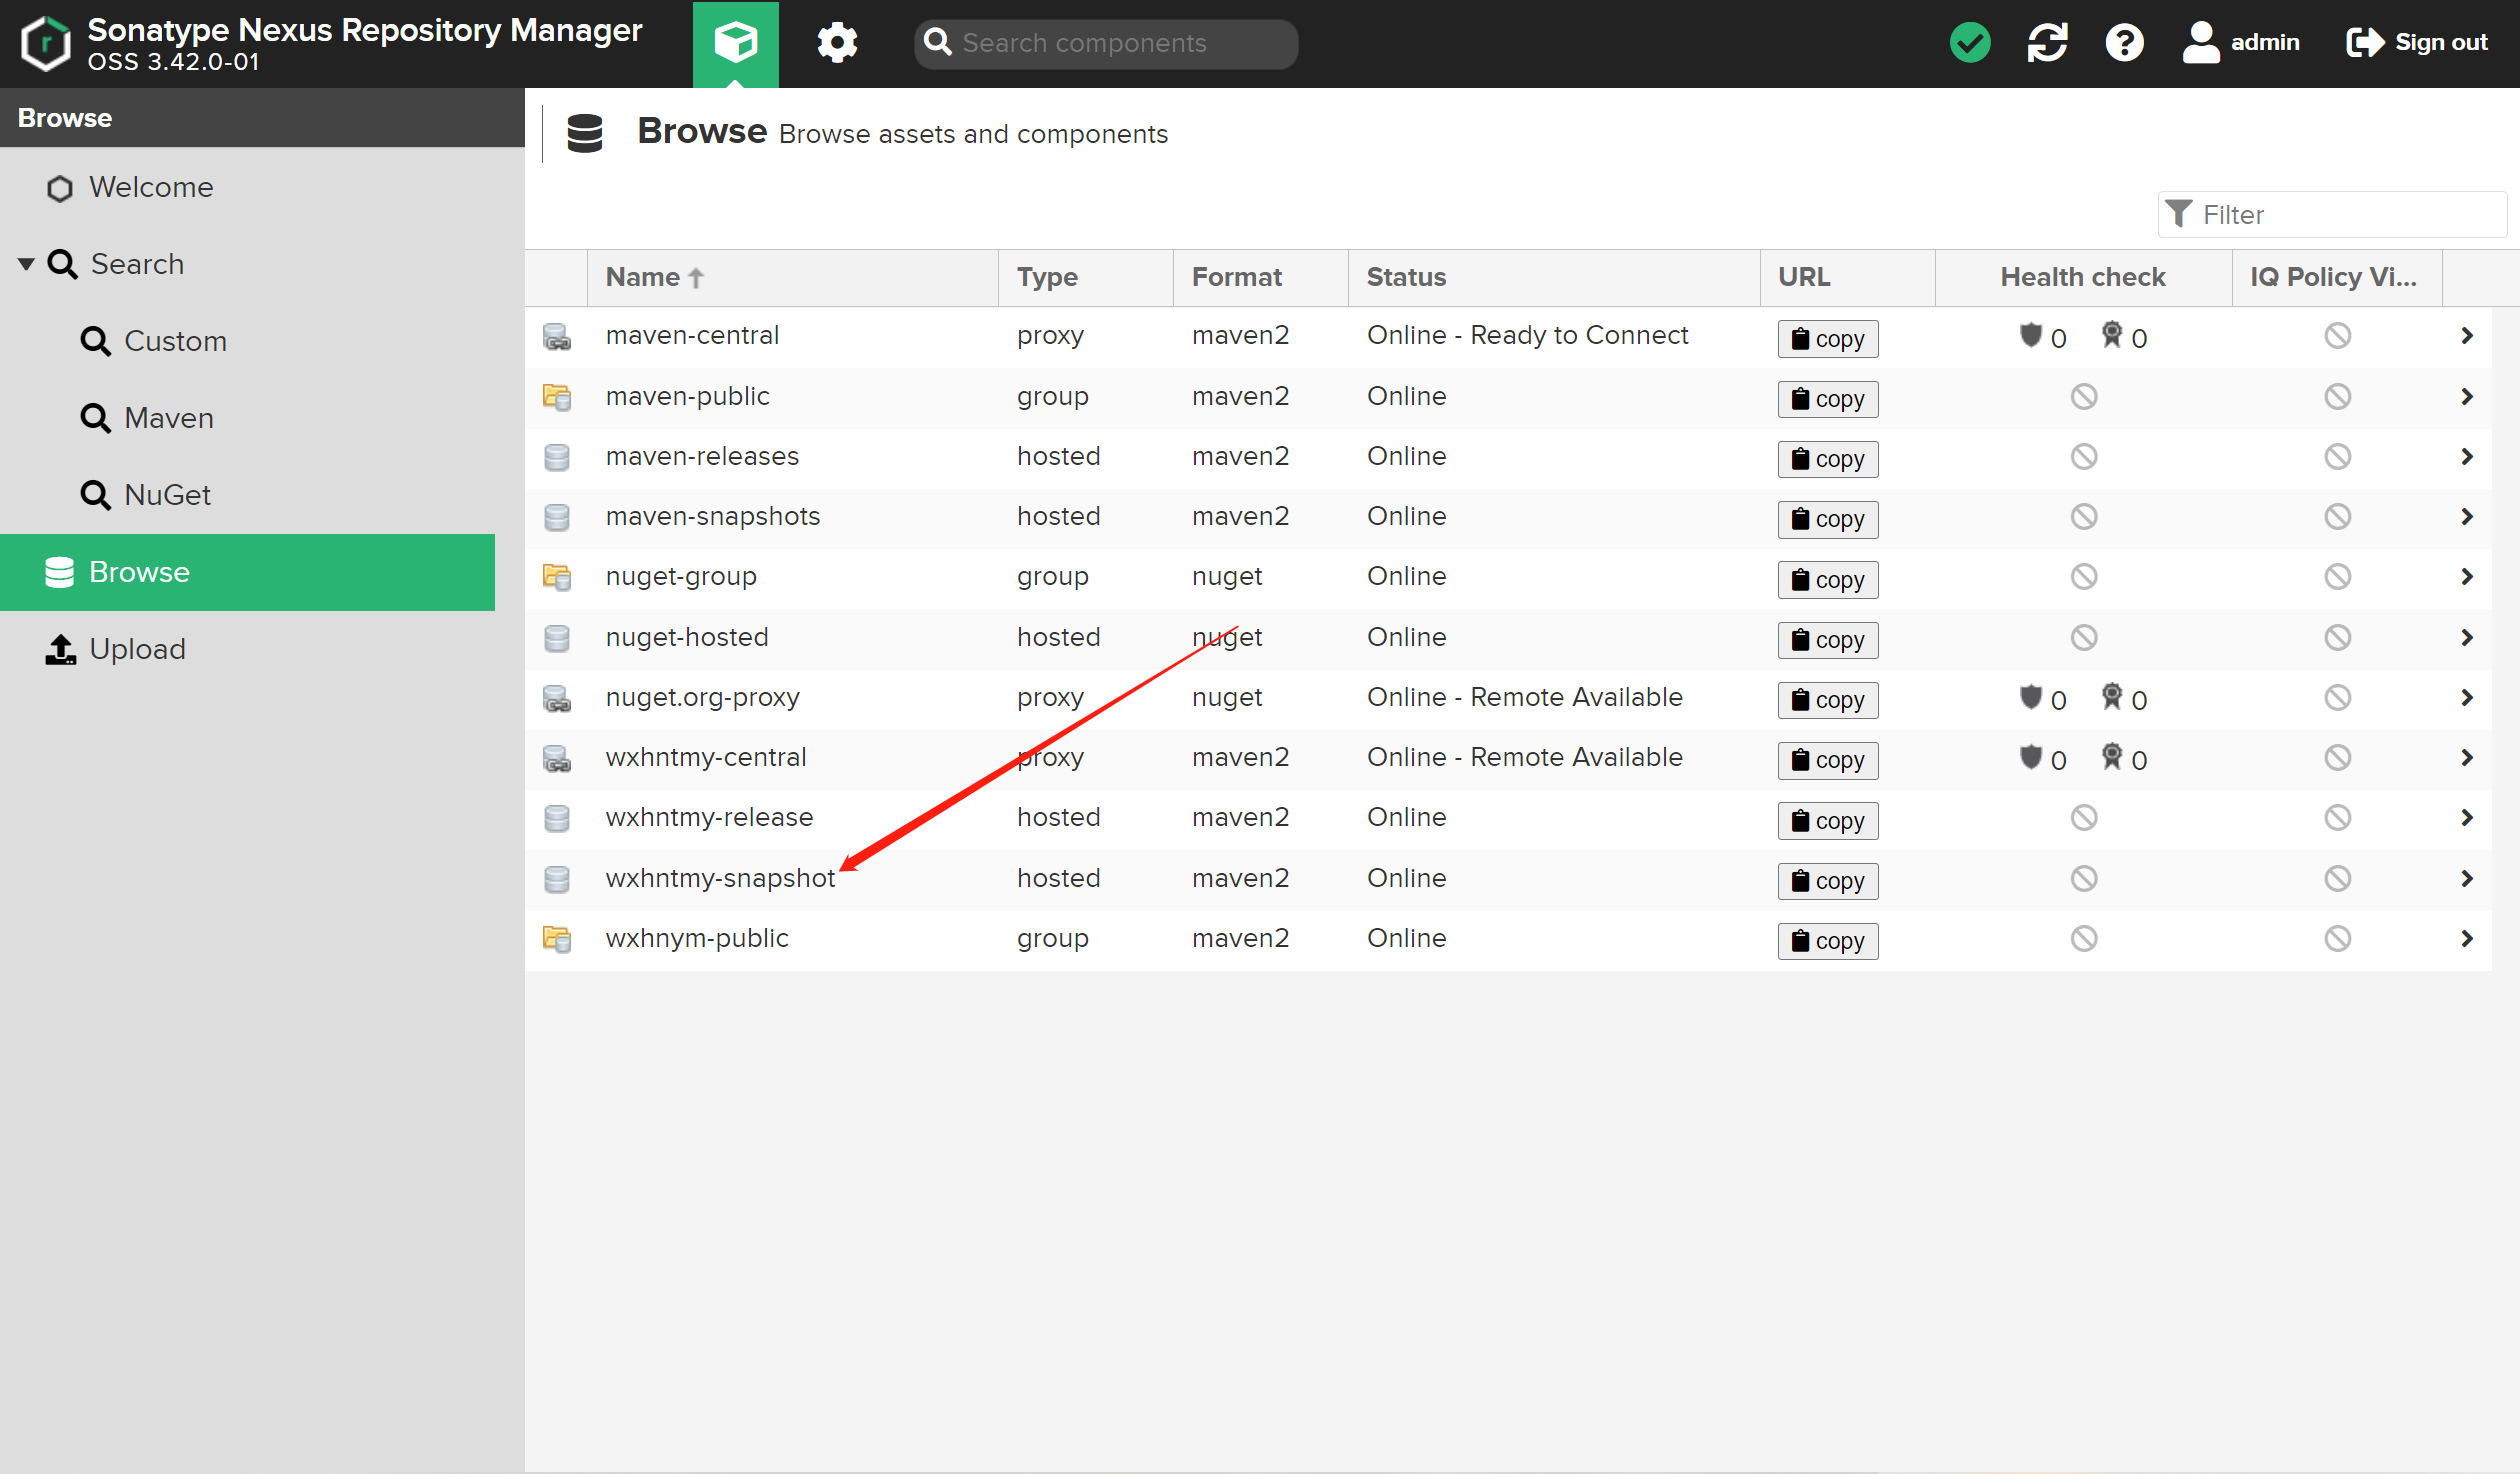Click the maven-public group folder icon
2520x1474 pixels.
pos(557,397)
